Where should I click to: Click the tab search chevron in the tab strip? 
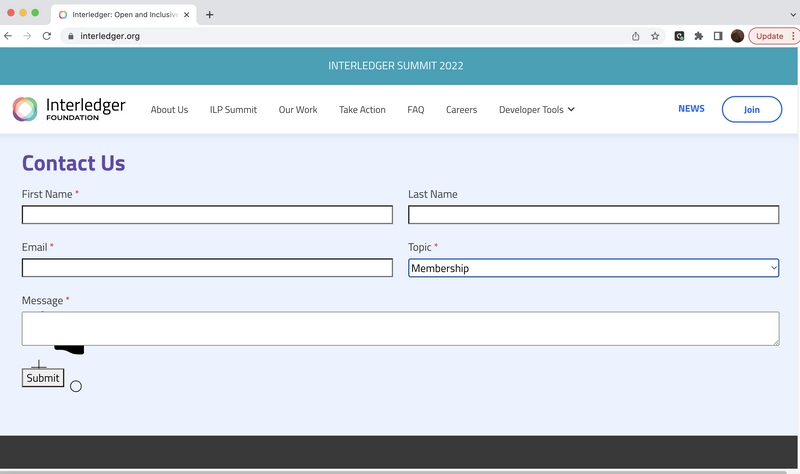pyautogui.click(x=792, y=14)
